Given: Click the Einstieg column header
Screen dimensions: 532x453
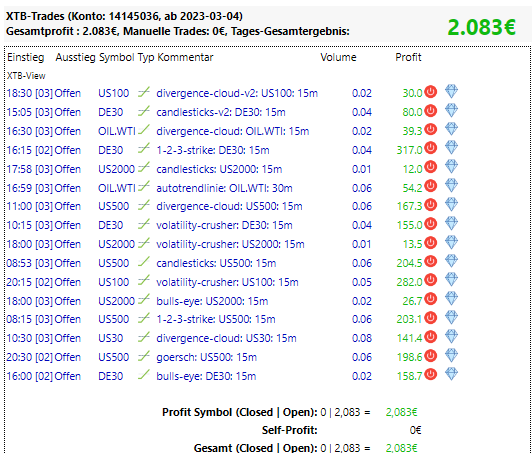Looking at the screenshot, I should (26, 57).
